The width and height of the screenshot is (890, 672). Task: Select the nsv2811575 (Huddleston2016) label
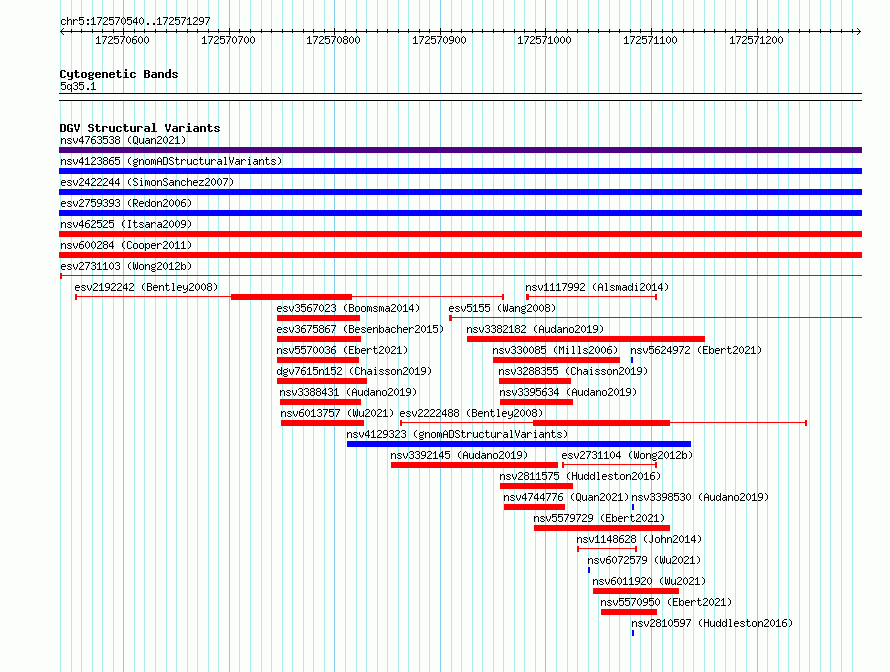580,476
